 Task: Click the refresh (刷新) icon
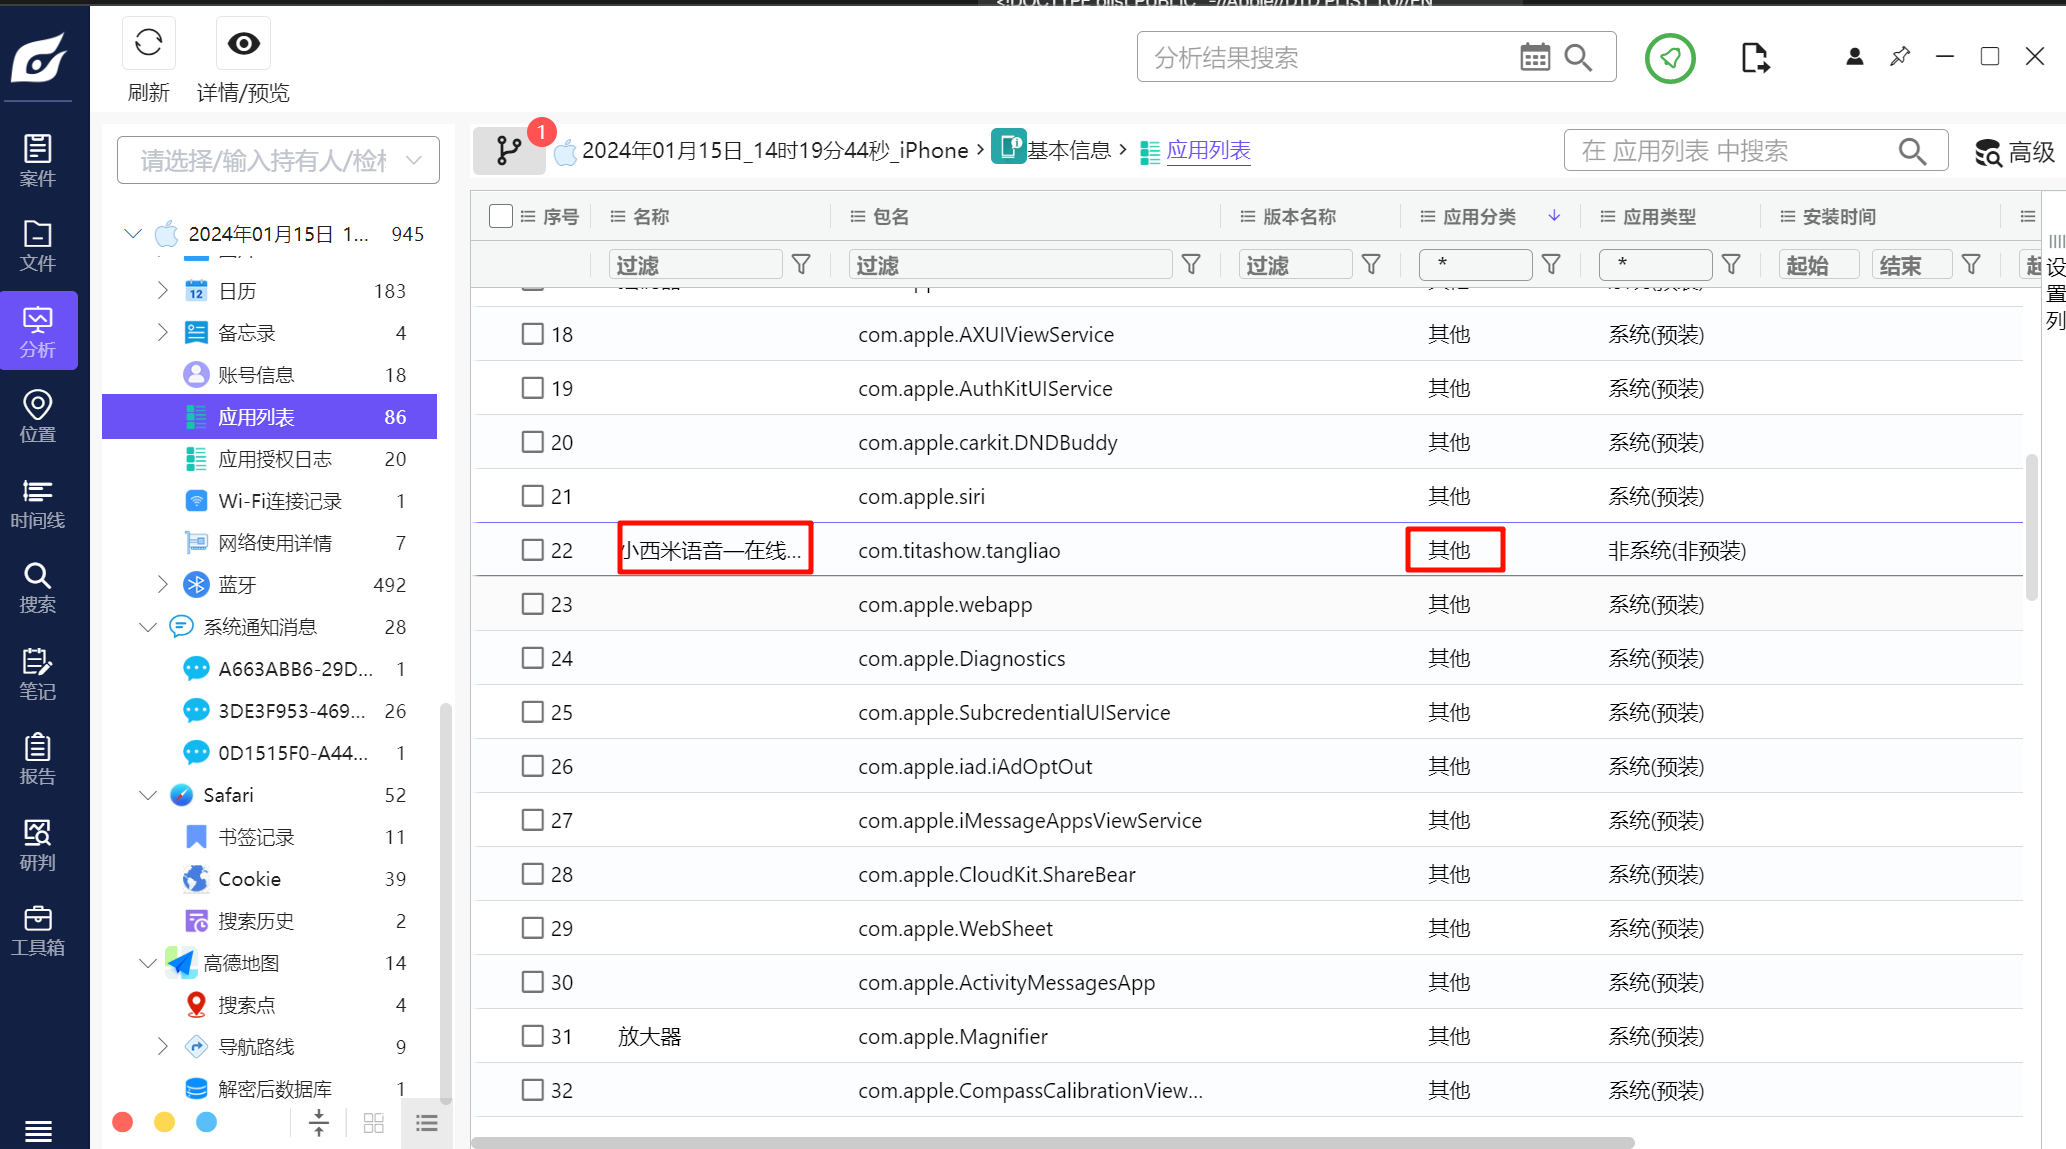click(148, 43)
